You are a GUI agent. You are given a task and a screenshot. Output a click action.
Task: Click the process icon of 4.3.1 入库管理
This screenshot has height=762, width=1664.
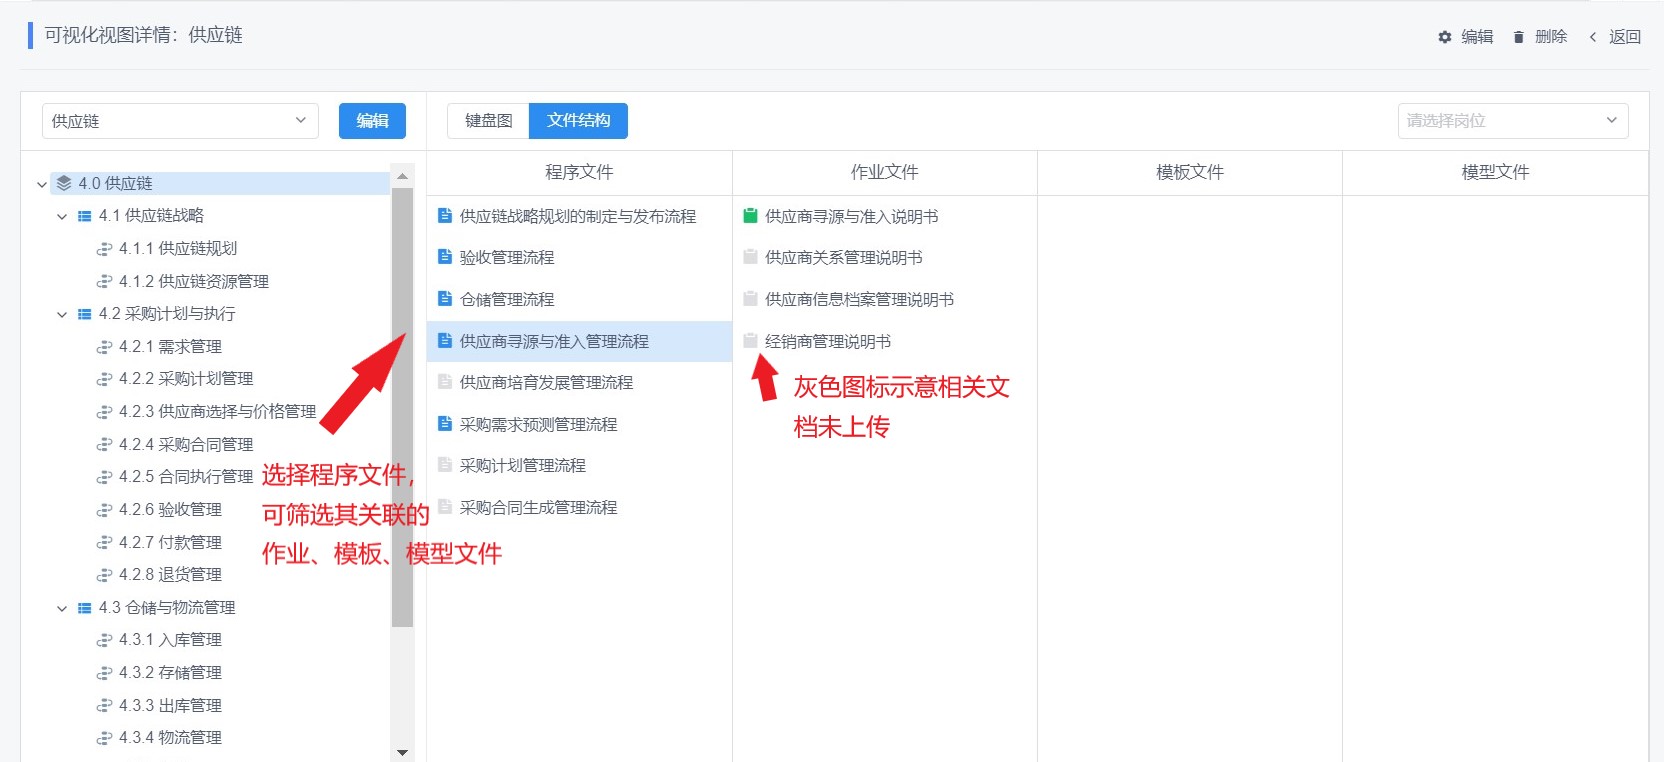(104, 640)
